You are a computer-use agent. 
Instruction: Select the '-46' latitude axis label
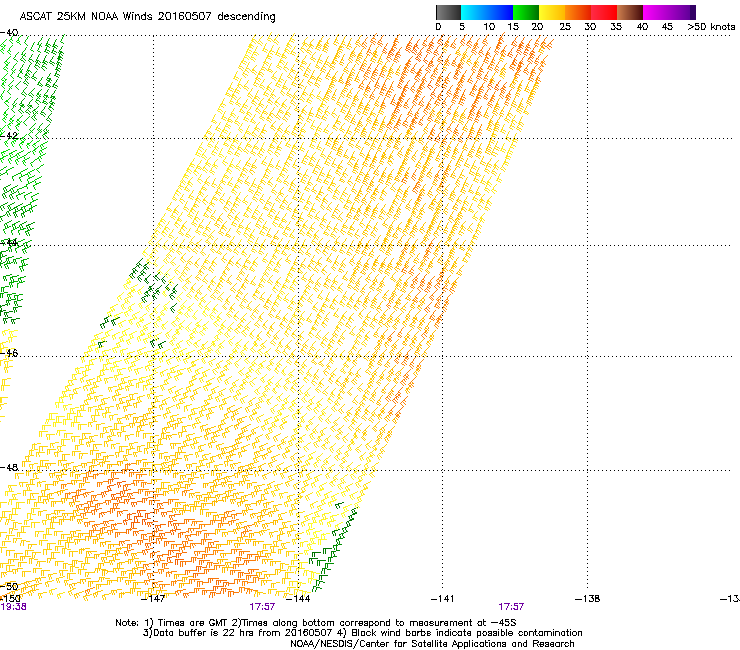coord(9,353)
